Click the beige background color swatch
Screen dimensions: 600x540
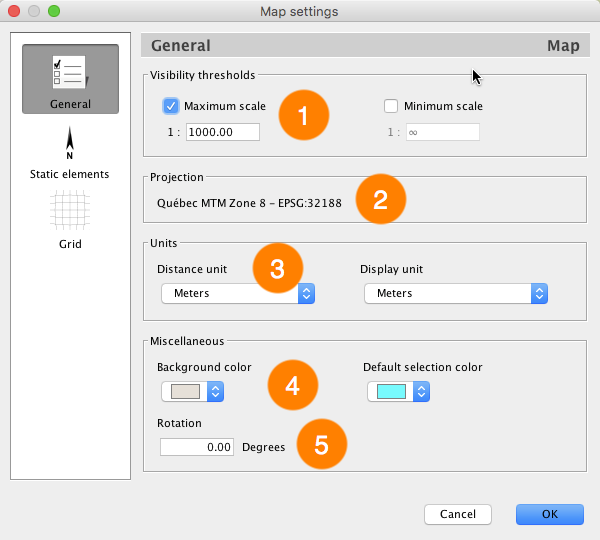click(x=185, y=392)
